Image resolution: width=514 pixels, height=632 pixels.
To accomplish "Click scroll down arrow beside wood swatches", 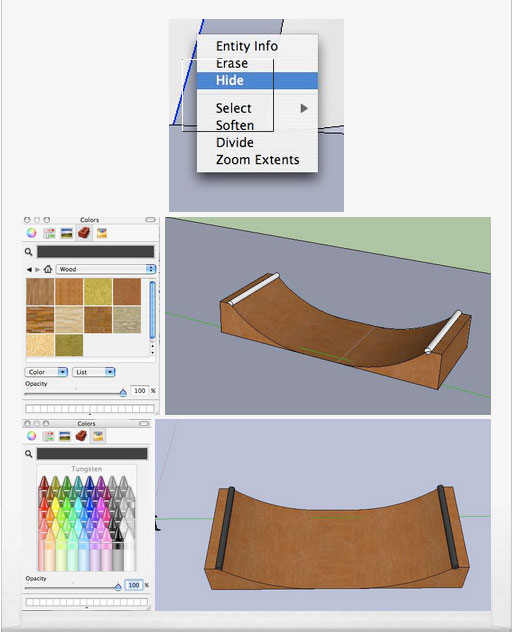I will click(152, 352).
